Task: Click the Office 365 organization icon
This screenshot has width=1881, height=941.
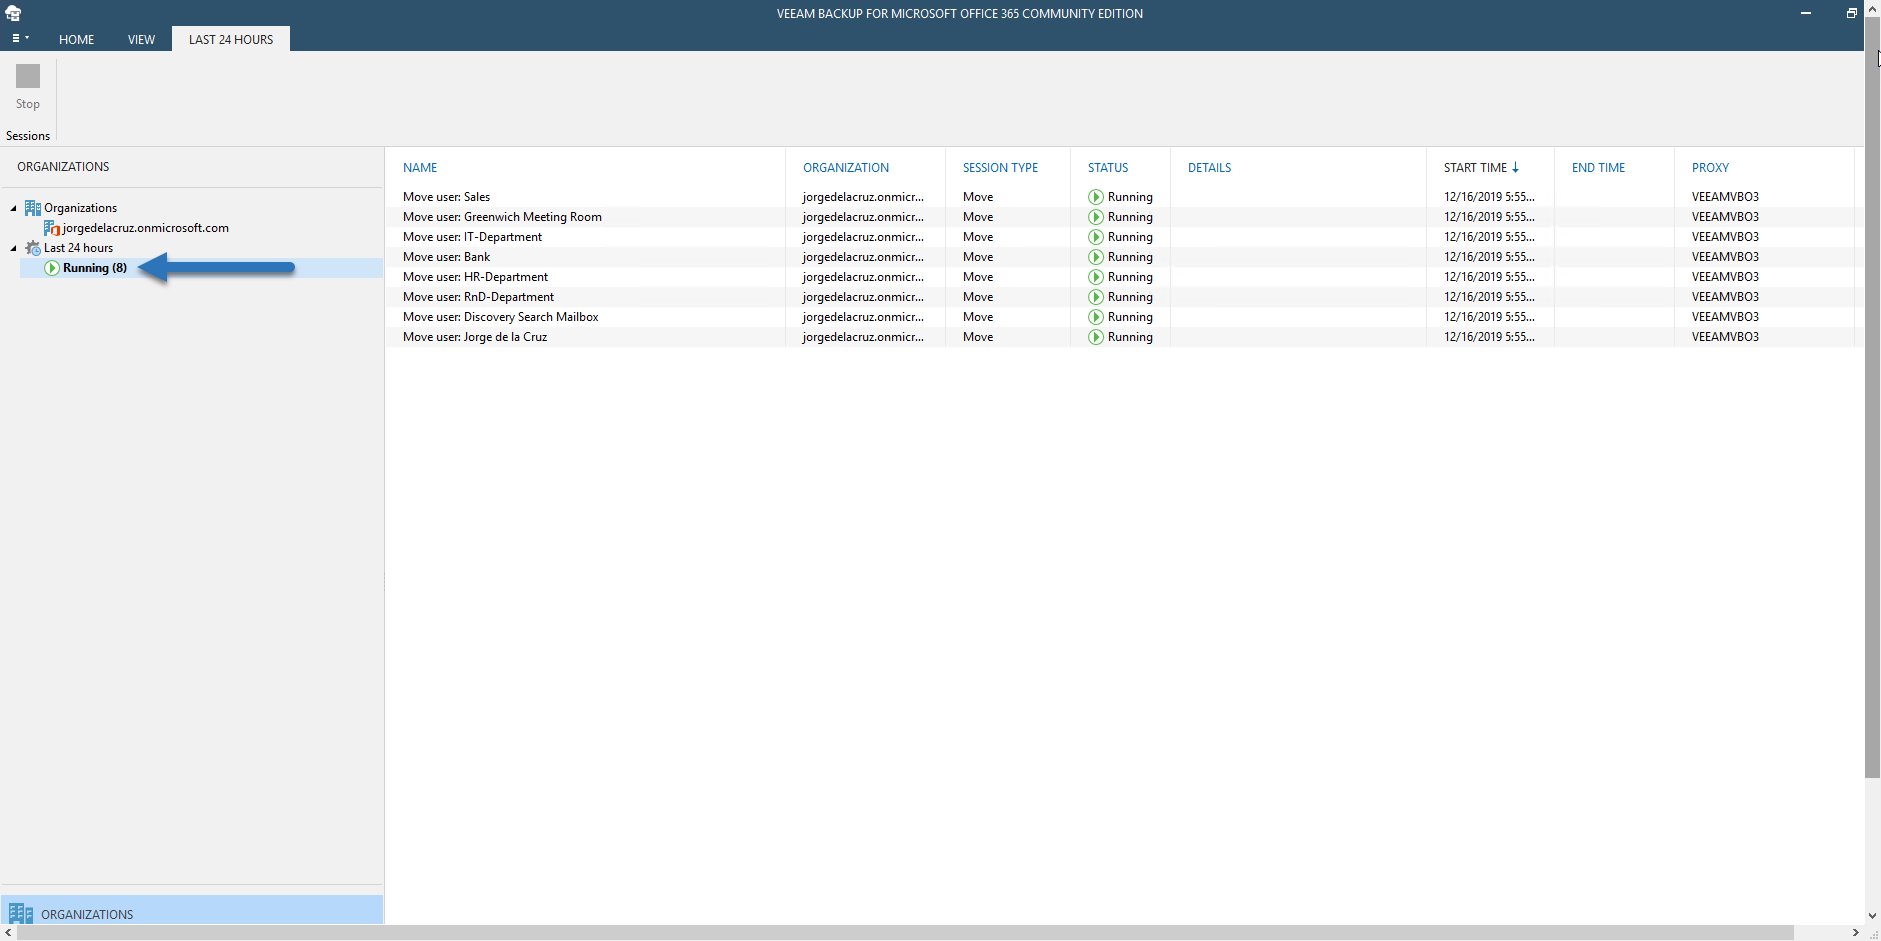Action: pyautogui.click(x=52, y=228)
